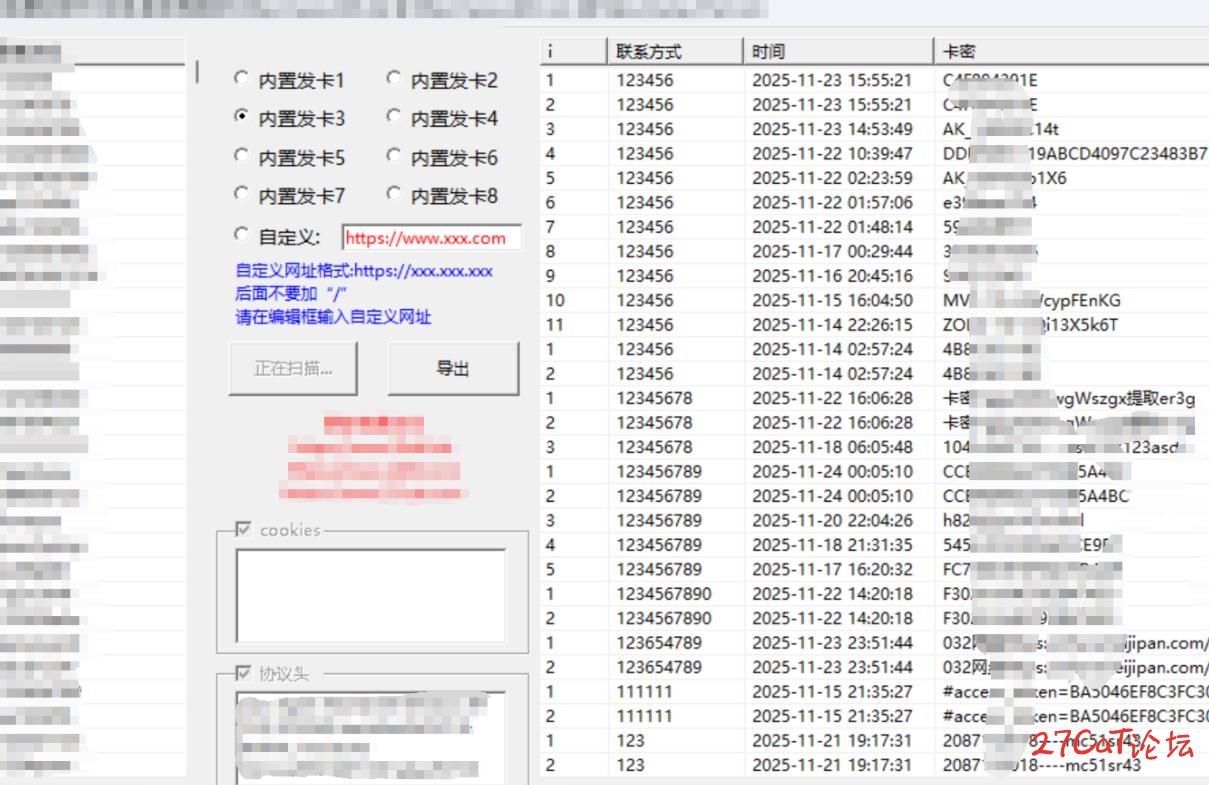Choose 内置发卡7 radio option

(x=241, y=195)
